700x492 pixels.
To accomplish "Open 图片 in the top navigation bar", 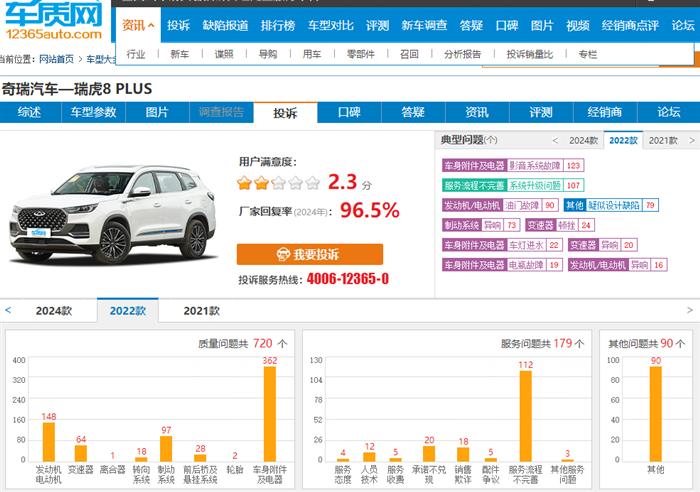I will [542, 25].
